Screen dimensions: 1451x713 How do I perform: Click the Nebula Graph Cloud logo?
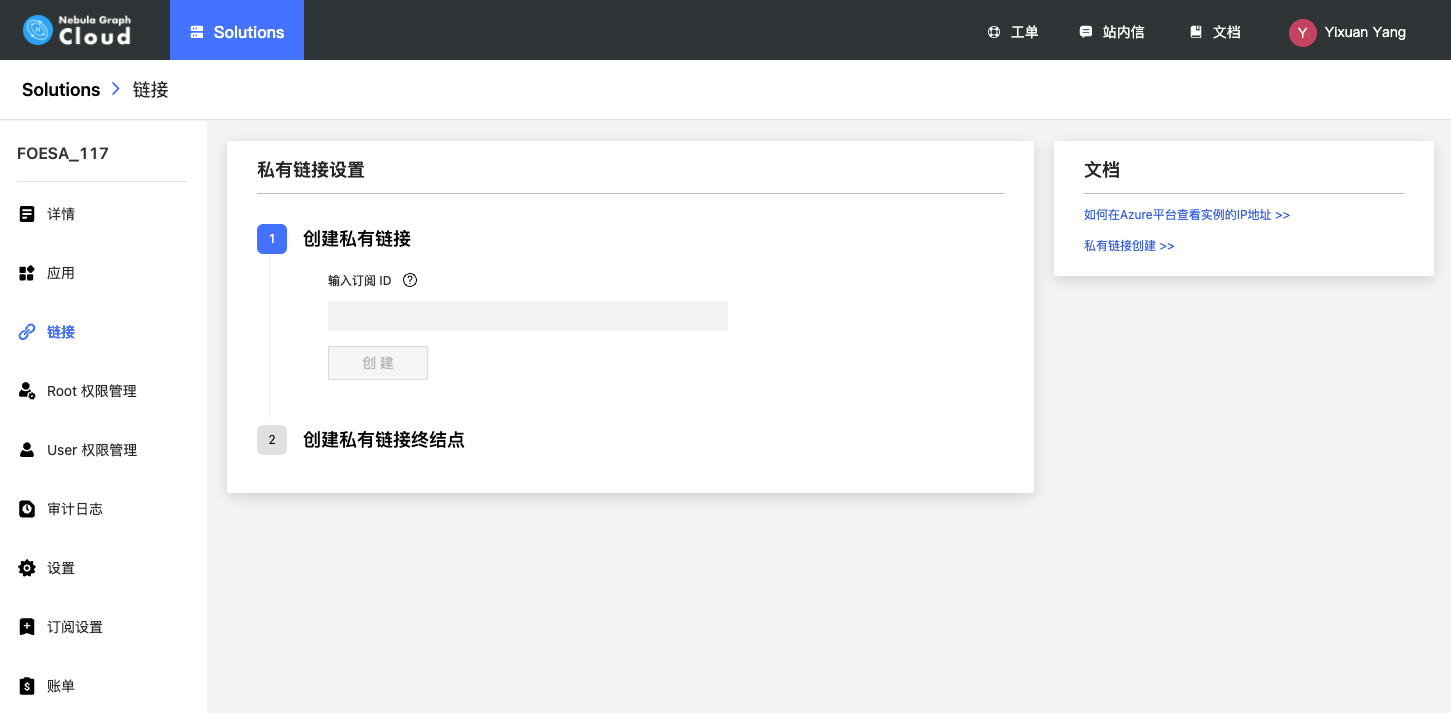pyautogui.click(x=77, y=30)
